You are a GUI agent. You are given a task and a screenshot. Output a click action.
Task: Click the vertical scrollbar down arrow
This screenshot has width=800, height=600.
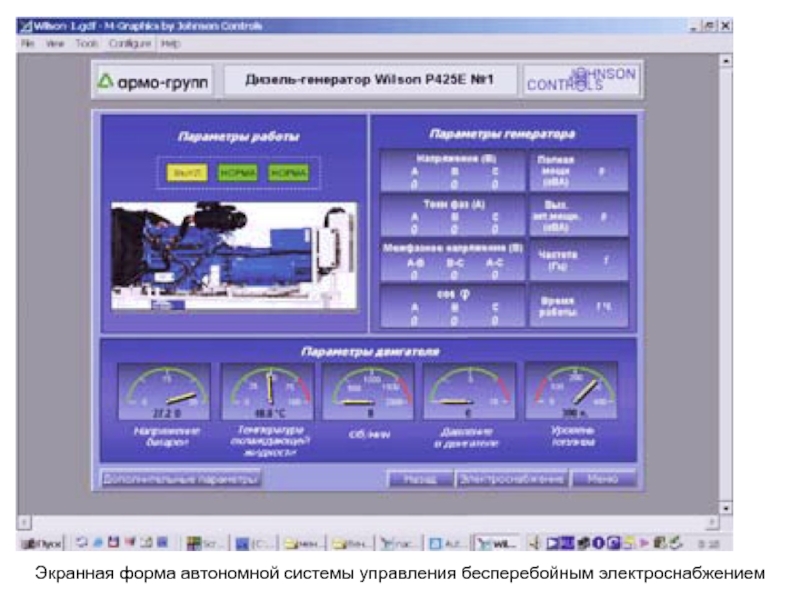[x=726, y=509]
